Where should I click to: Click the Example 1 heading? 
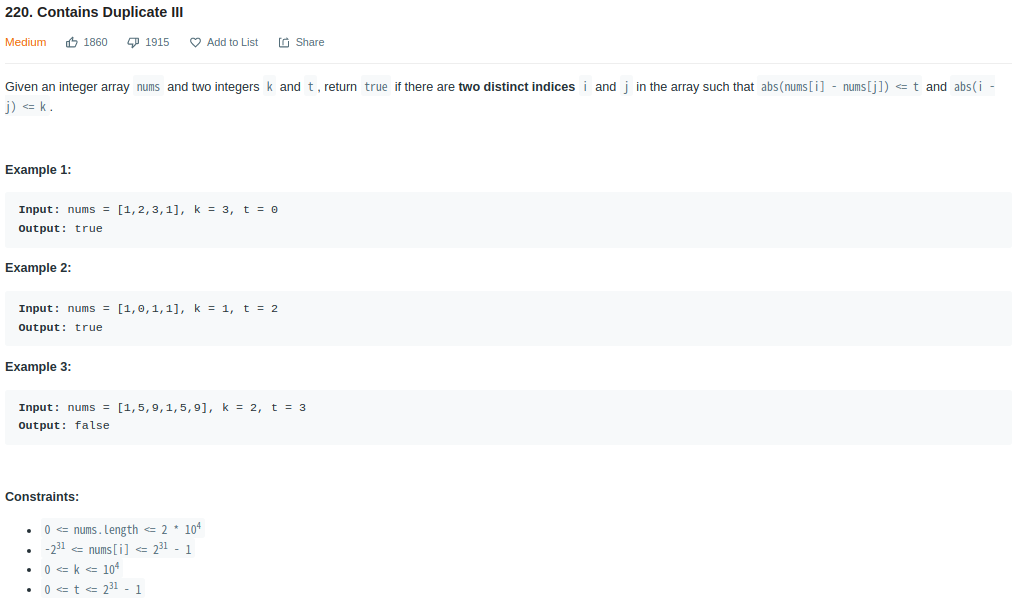point(38,170)
